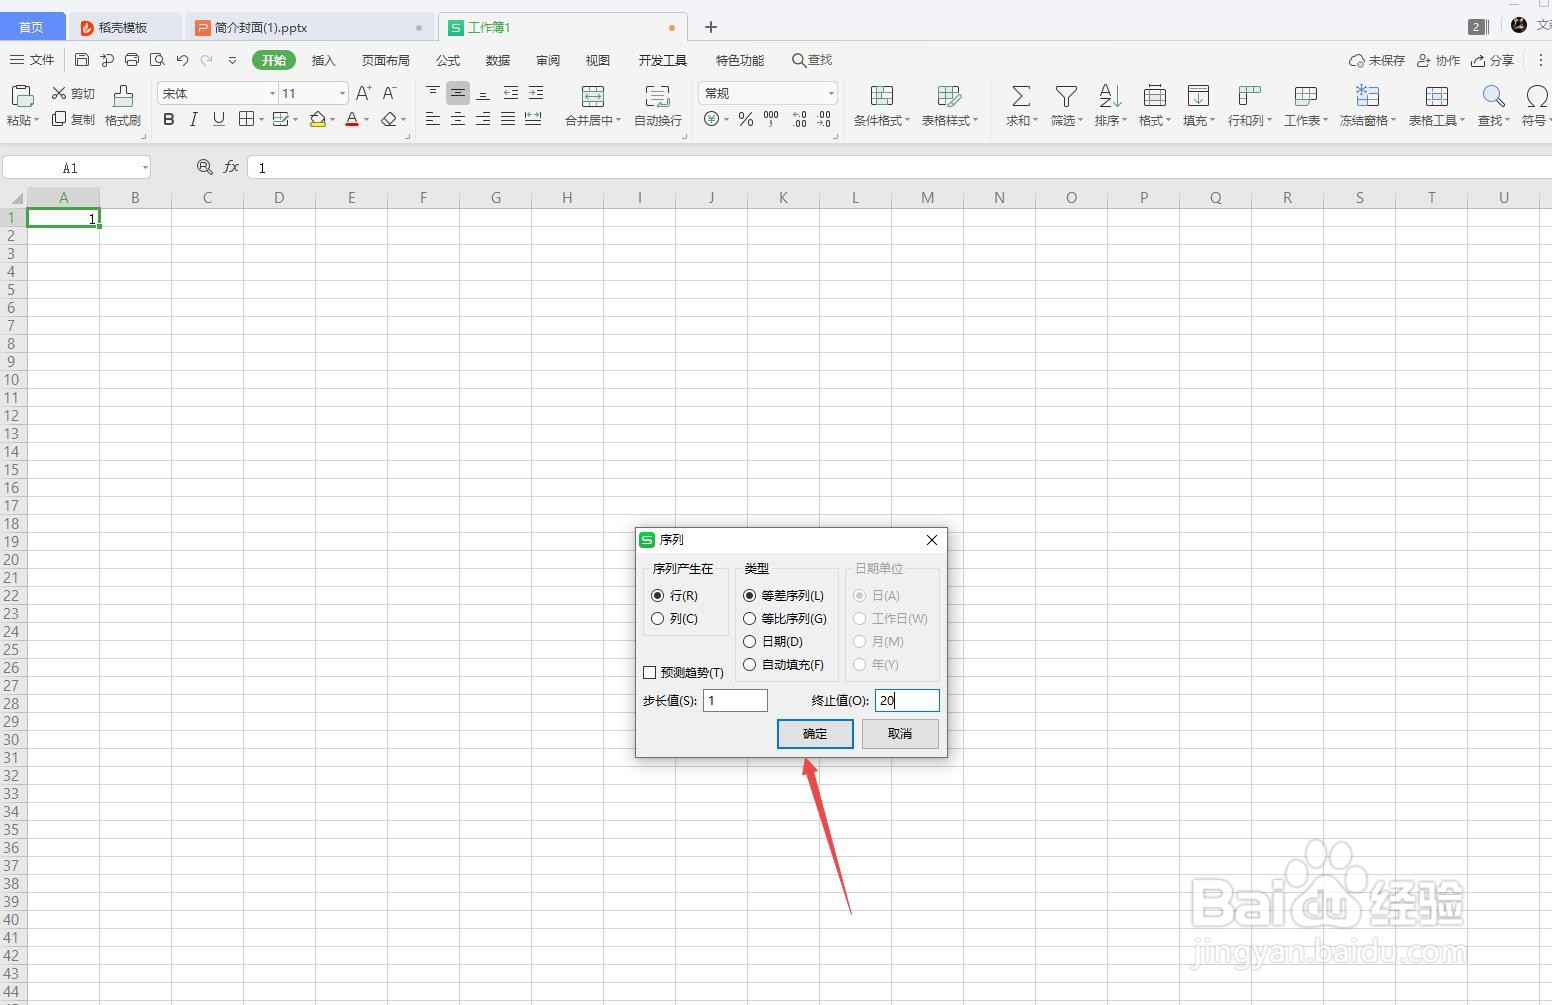Add a new tab with plus button
The image size is (1552, 1005).
tap(711, 27)
